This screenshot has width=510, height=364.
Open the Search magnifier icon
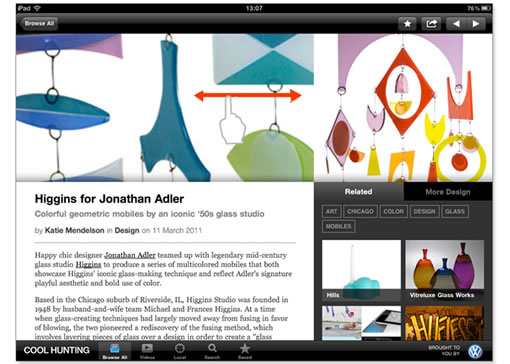click(x=212, y=351)
